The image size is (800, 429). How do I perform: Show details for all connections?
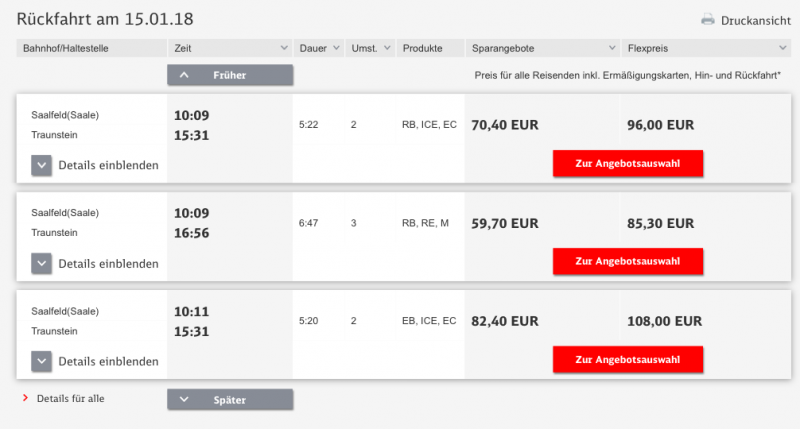70,398
